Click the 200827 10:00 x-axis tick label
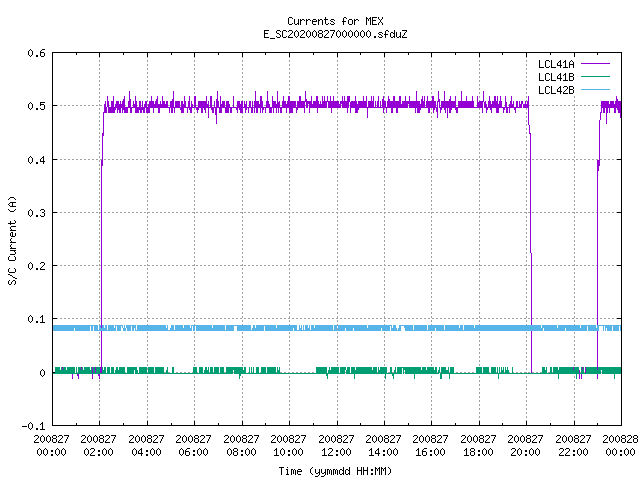The image size is (640, 480). [x=289, y=445]
